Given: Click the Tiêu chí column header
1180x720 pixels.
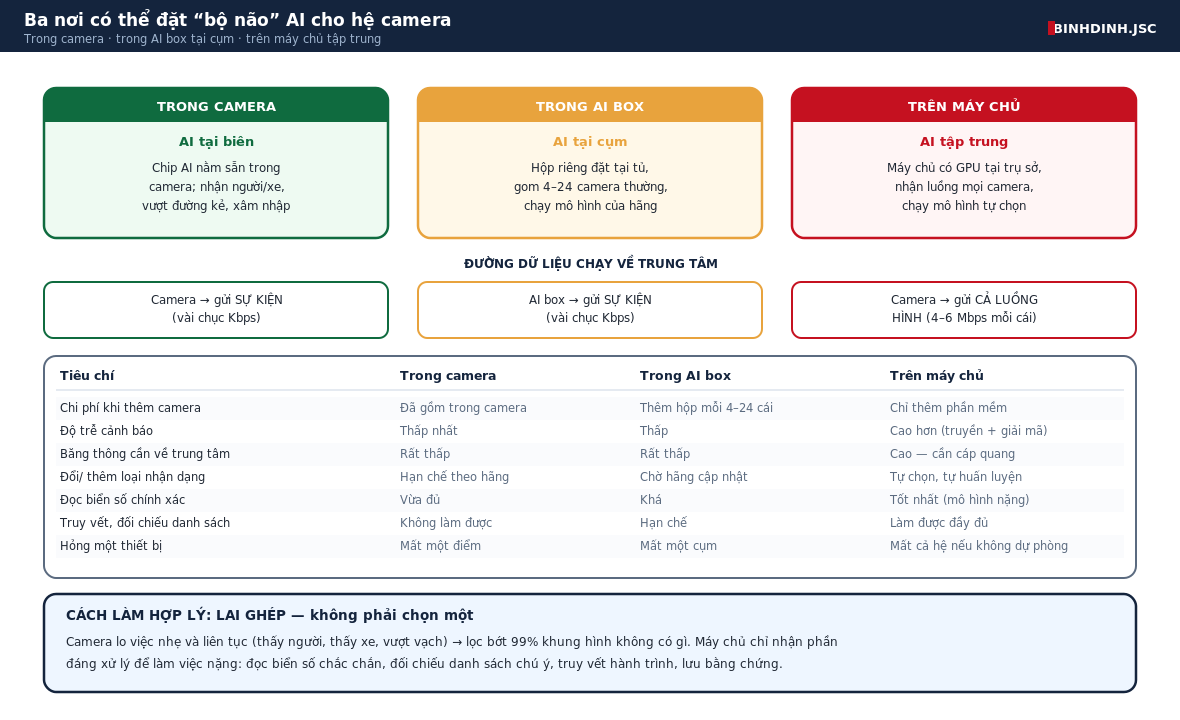Looking at the screenshot, I should pos(87,375).
